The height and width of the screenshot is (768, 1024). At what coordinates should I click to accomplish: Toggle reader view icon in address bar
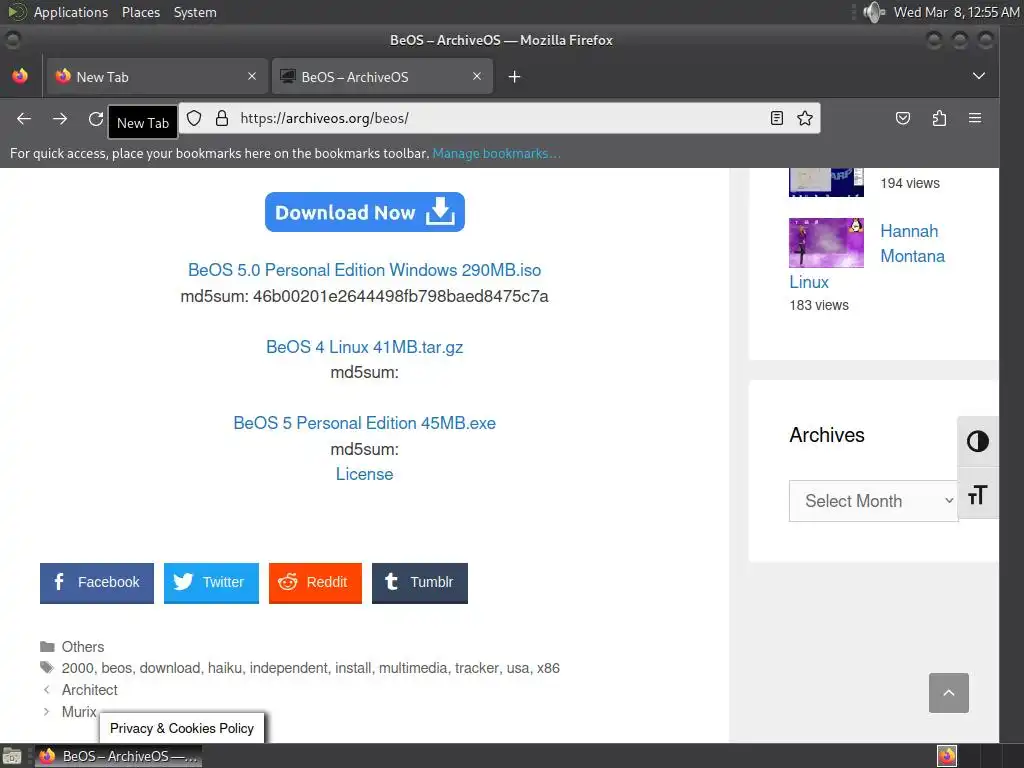click(776, 118)
